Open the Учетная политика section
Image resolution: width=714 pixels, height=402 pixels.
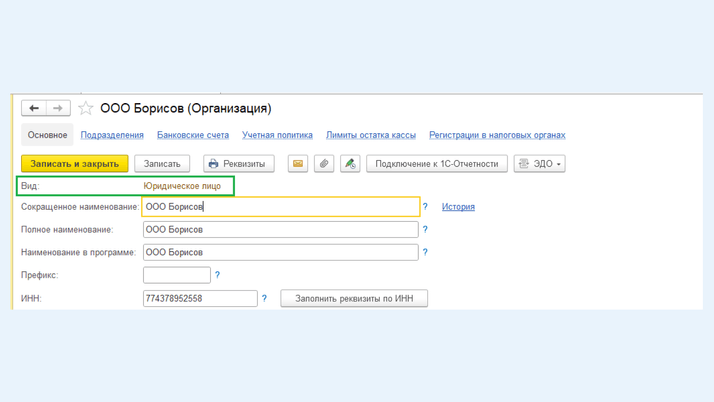pos(277,135)
